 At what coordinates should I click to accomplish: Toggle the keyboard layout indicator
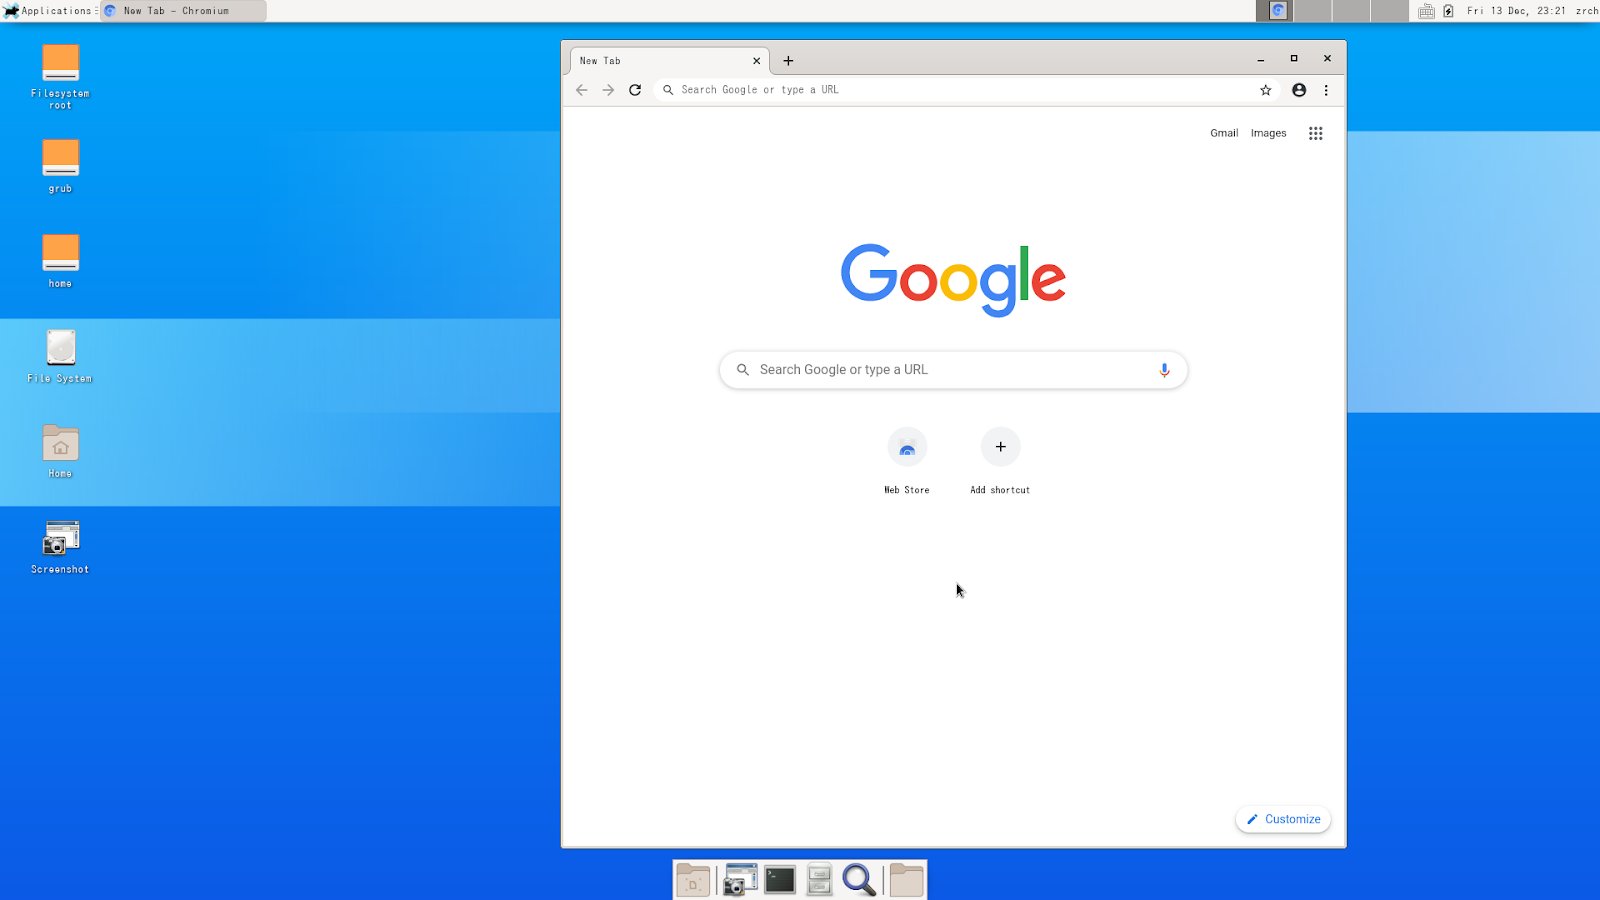(x=1427, y=10)
